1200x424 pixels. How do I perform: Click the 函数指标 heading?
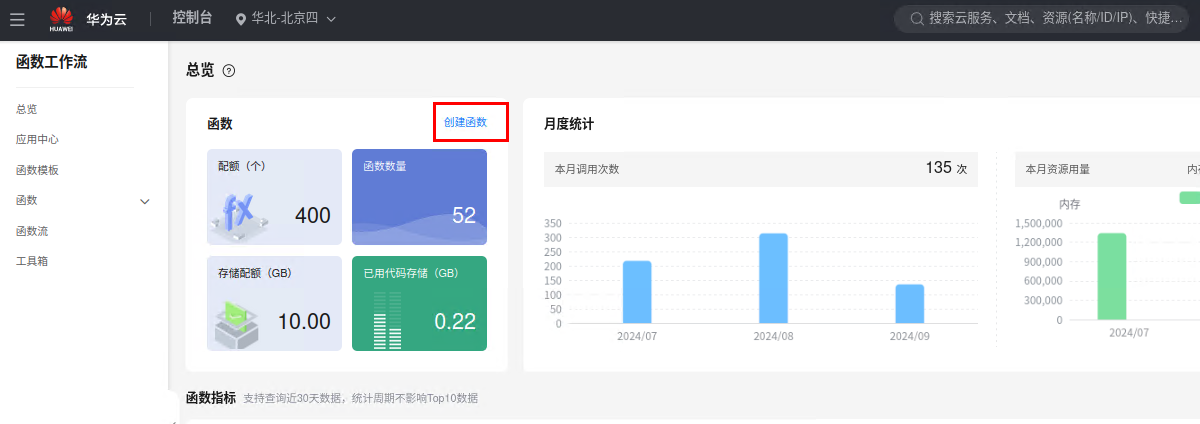(211, 398)
